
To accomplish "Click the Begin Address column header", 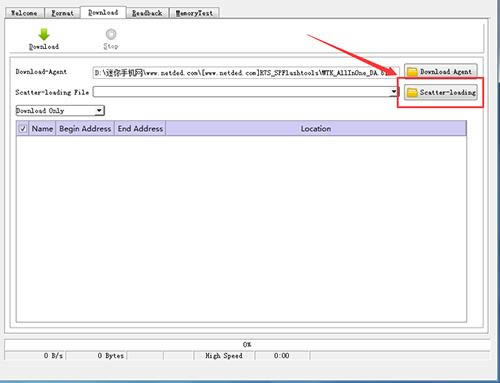I will point(85,129).
